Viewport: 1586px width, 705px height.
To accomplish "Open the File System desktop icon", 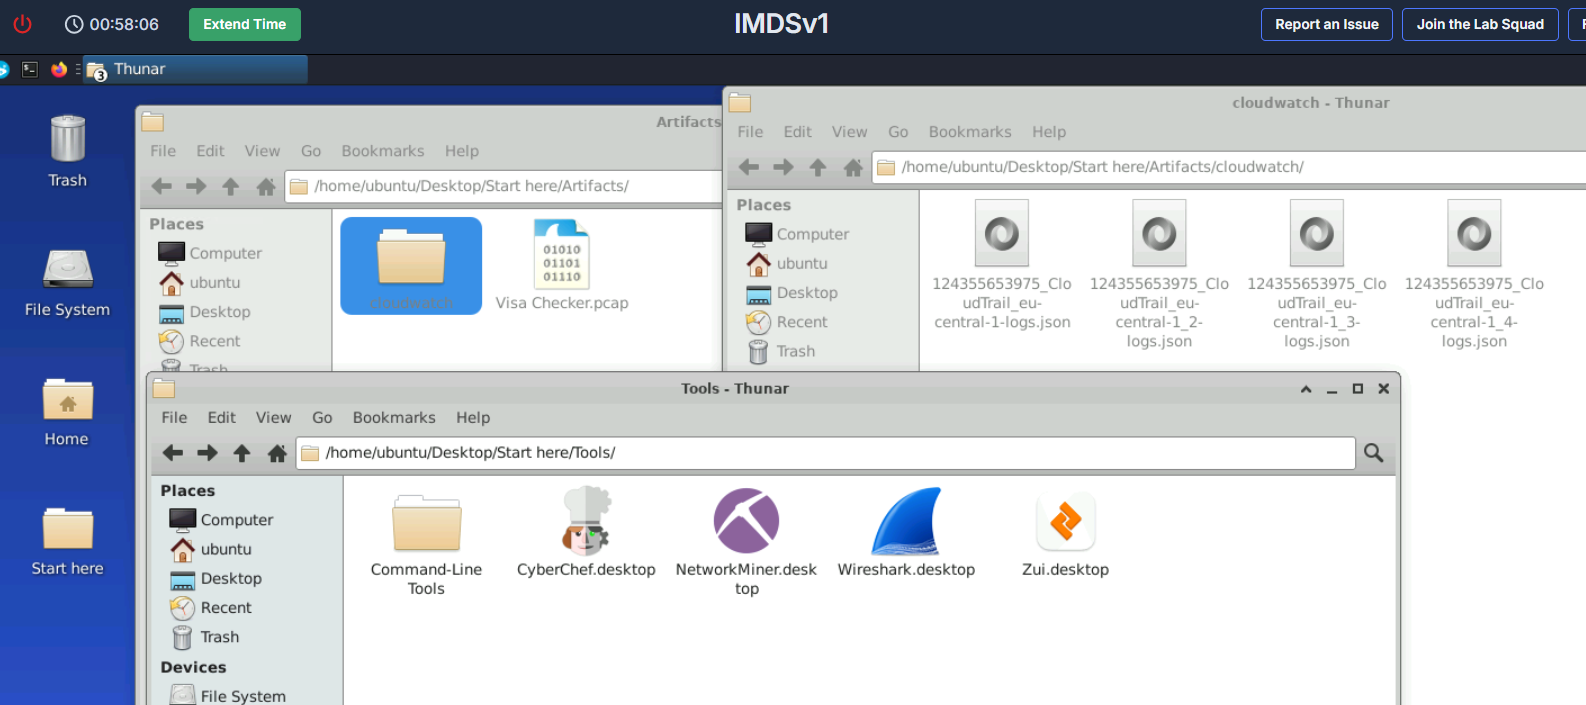I will click(68, 283).
